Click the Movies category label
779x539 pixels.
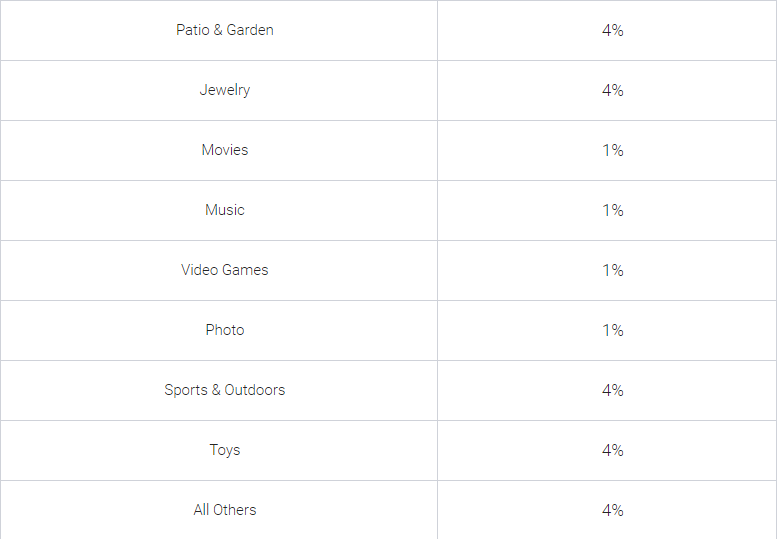pos(225,150)
